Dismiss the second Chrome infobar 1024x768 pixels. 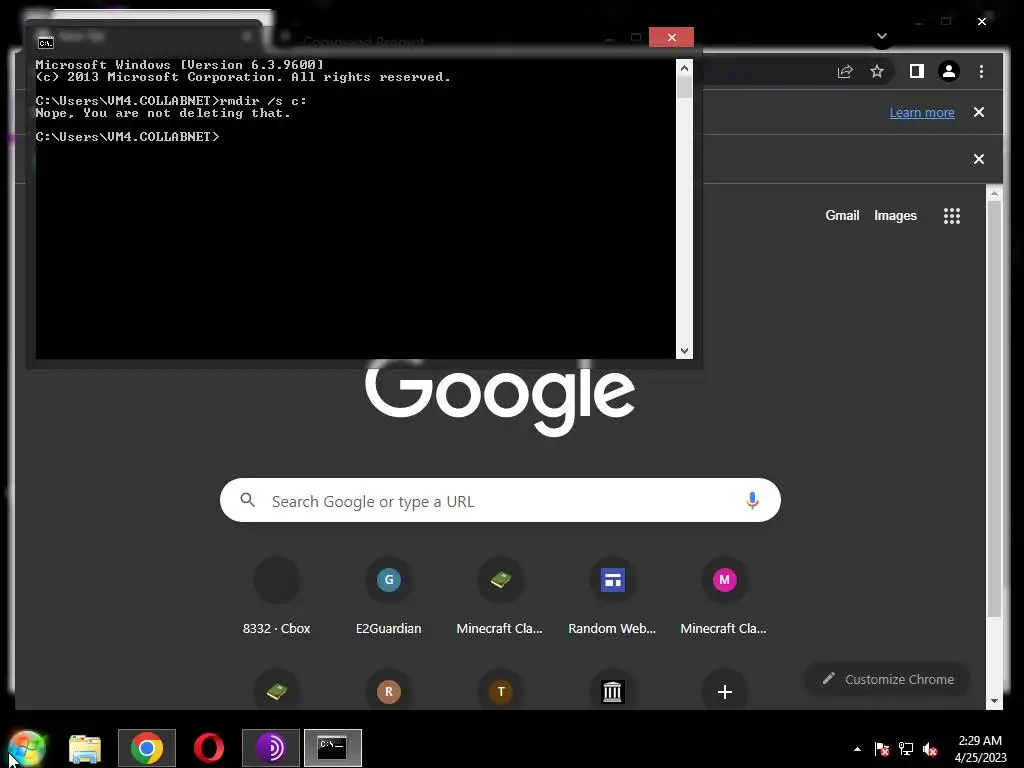point(979,159)
